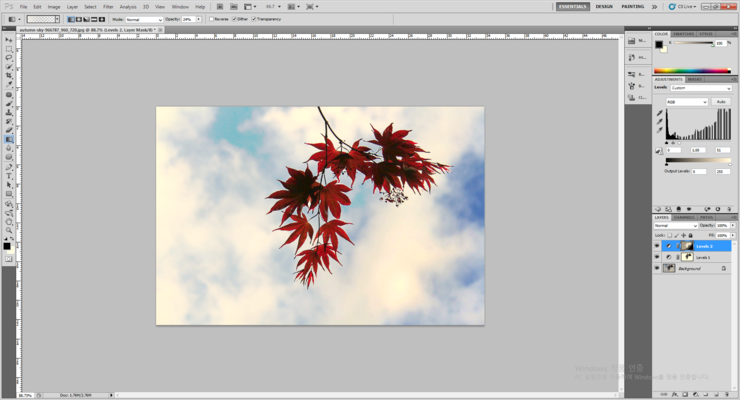Switch to the Design workspace button

(604, 6)
